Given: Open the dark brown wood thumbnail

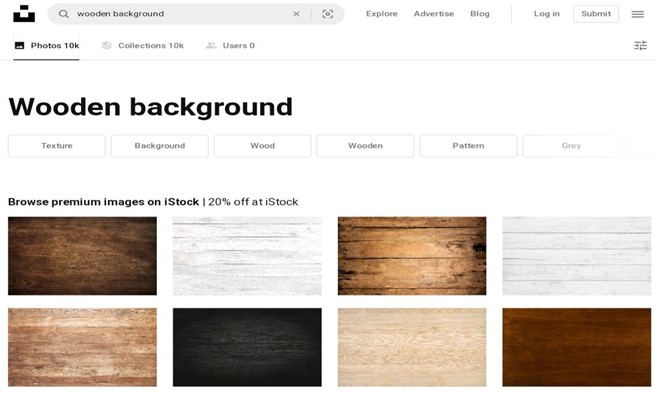Looking at the screenshot, I should tap(82, 256).
